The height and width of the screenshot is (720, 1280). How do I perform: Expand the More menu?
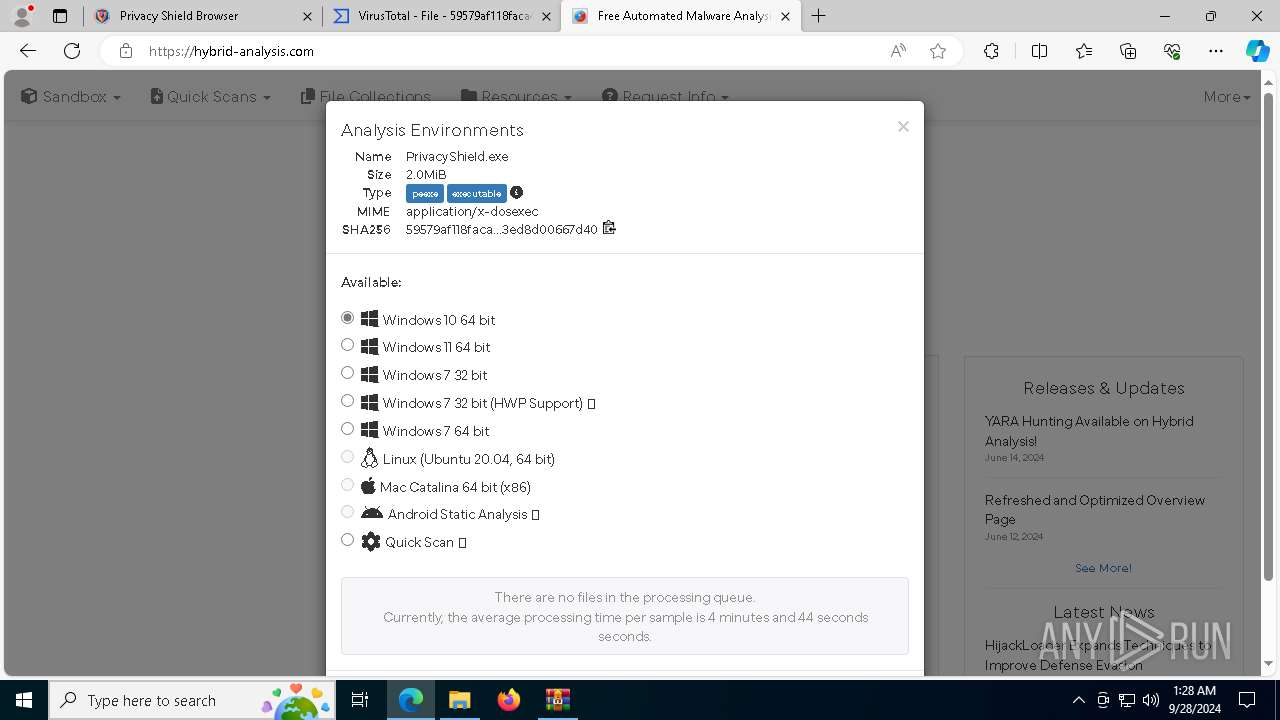coord(1227,97)
